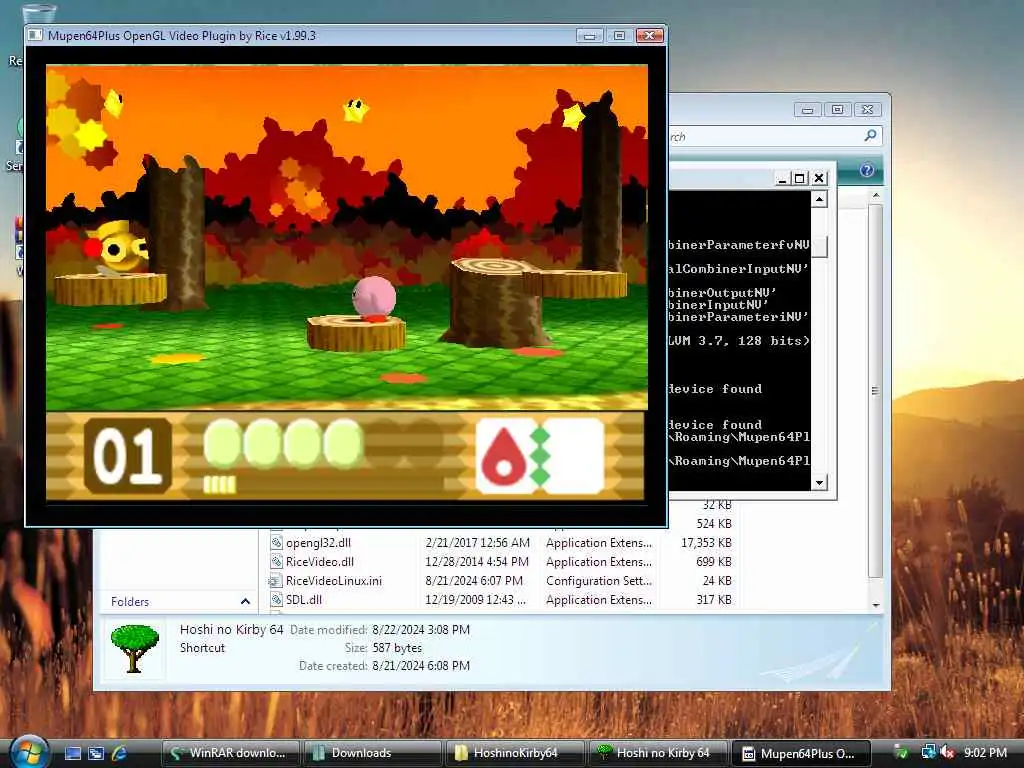Click Size 587 bytes value in details pane
1024x768 pixels.
397,648
